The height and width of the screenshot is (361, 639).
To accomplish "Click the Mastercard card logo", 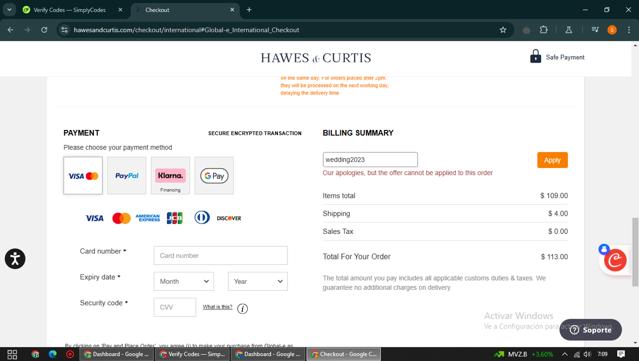I will point(121,218).
